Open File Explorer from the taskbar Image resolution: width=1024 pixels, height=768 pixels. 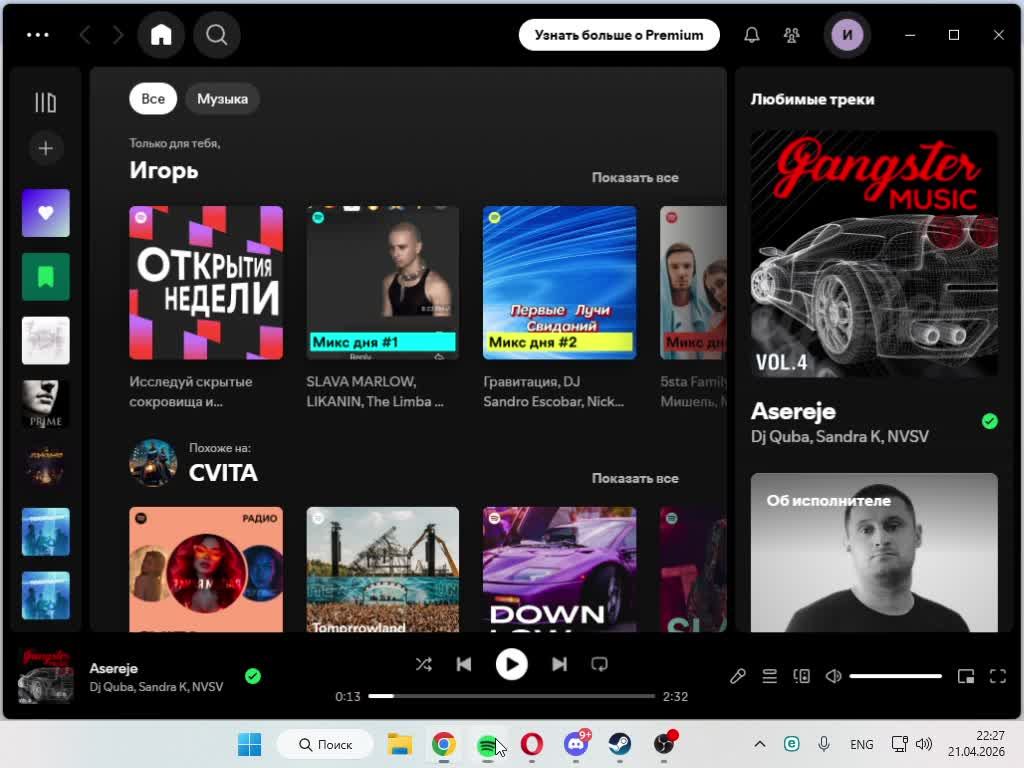point(399,744)
